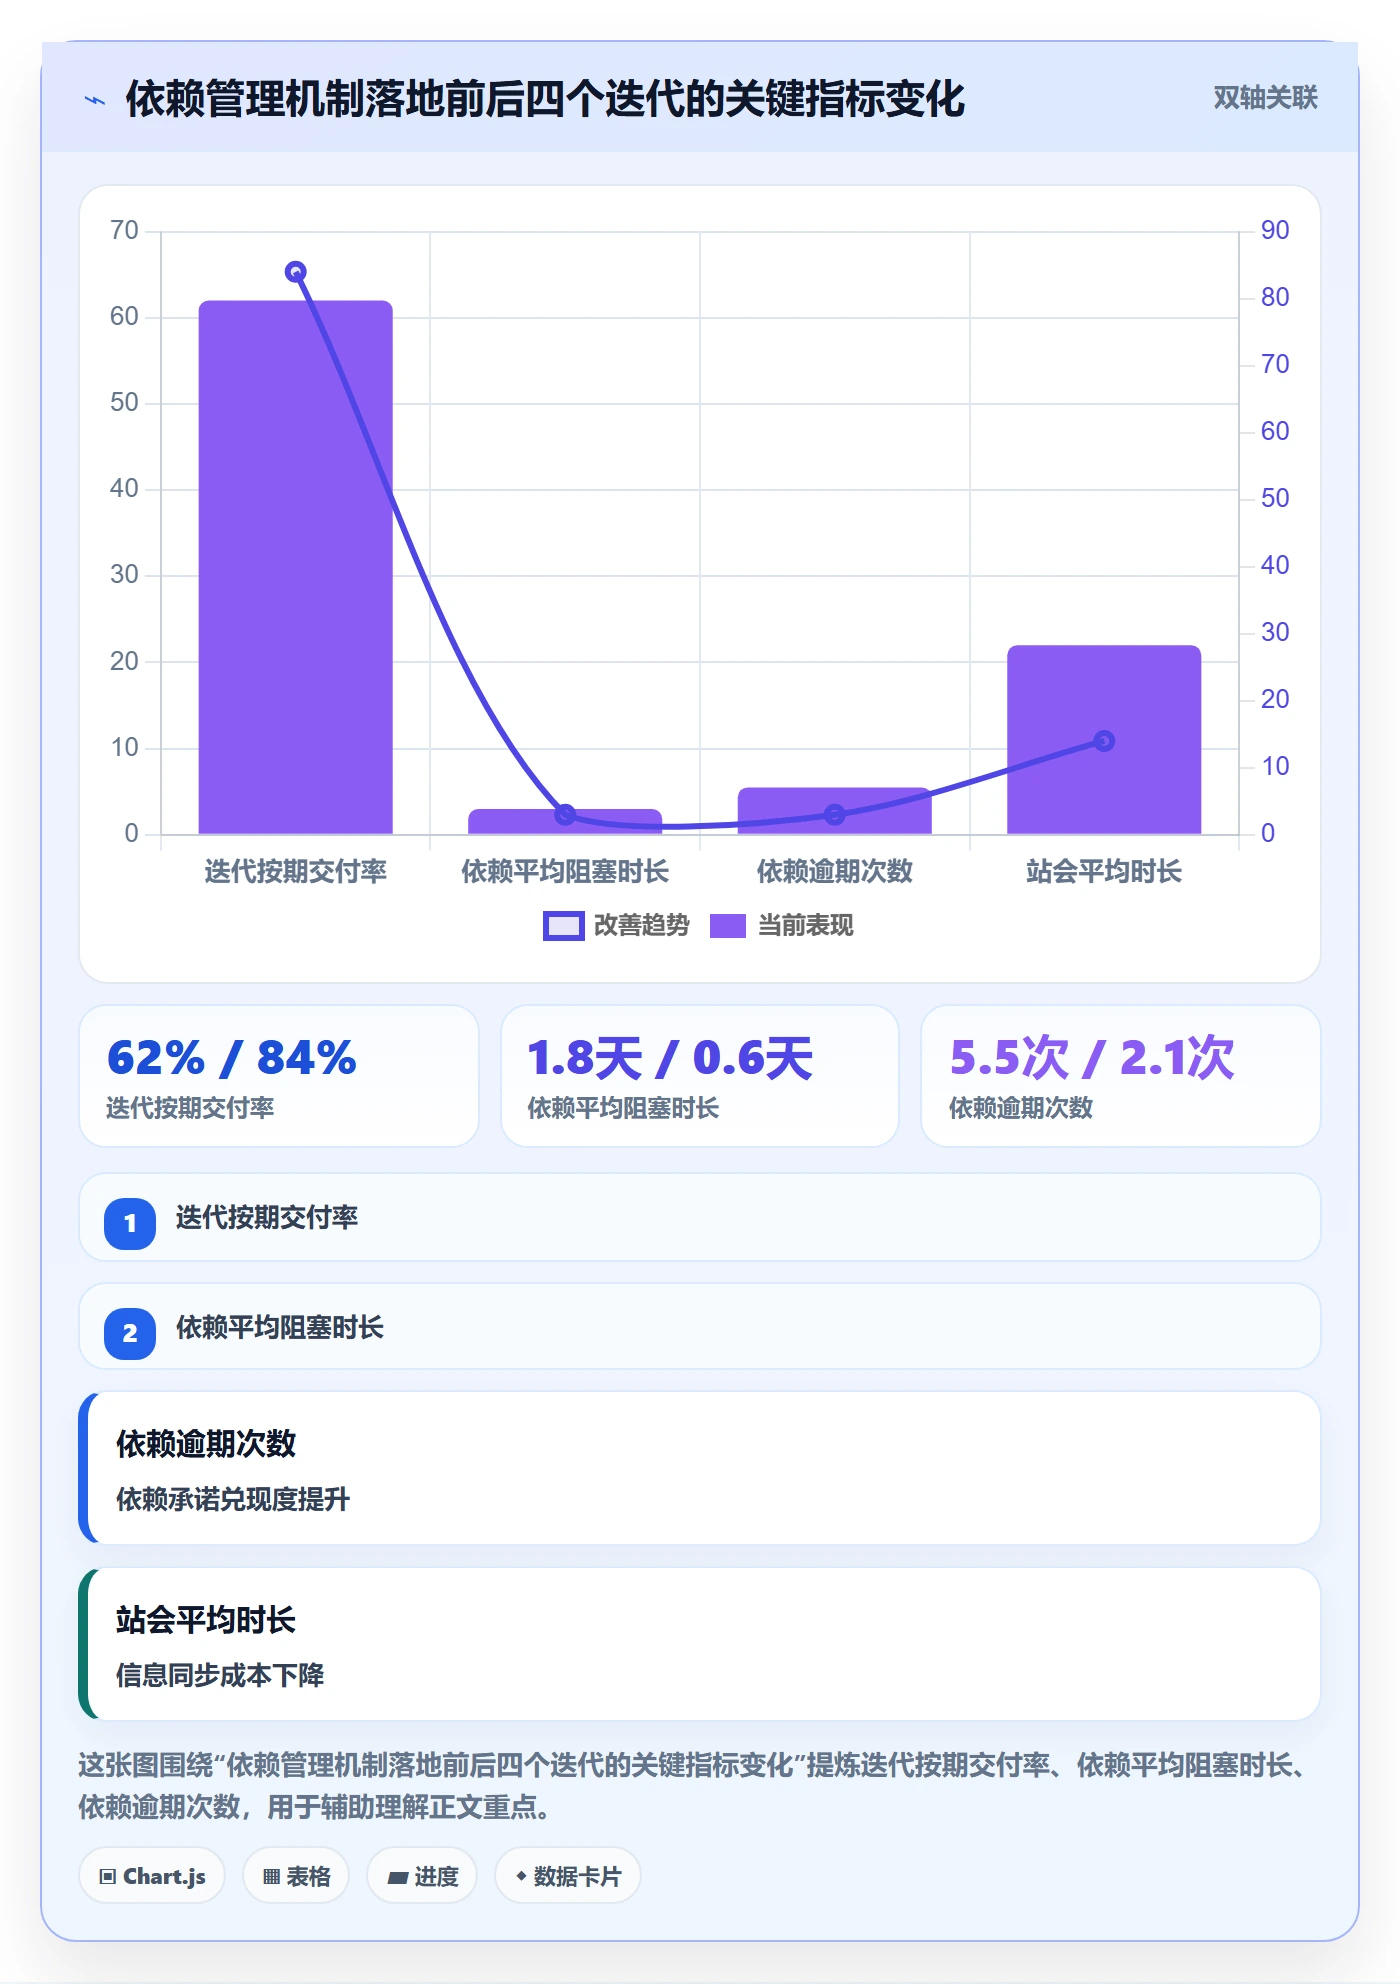This screenshot has width=1400, height=1984.
Task: Open the 依赖逾期次数 card heading
Action: click(206, 1444)
